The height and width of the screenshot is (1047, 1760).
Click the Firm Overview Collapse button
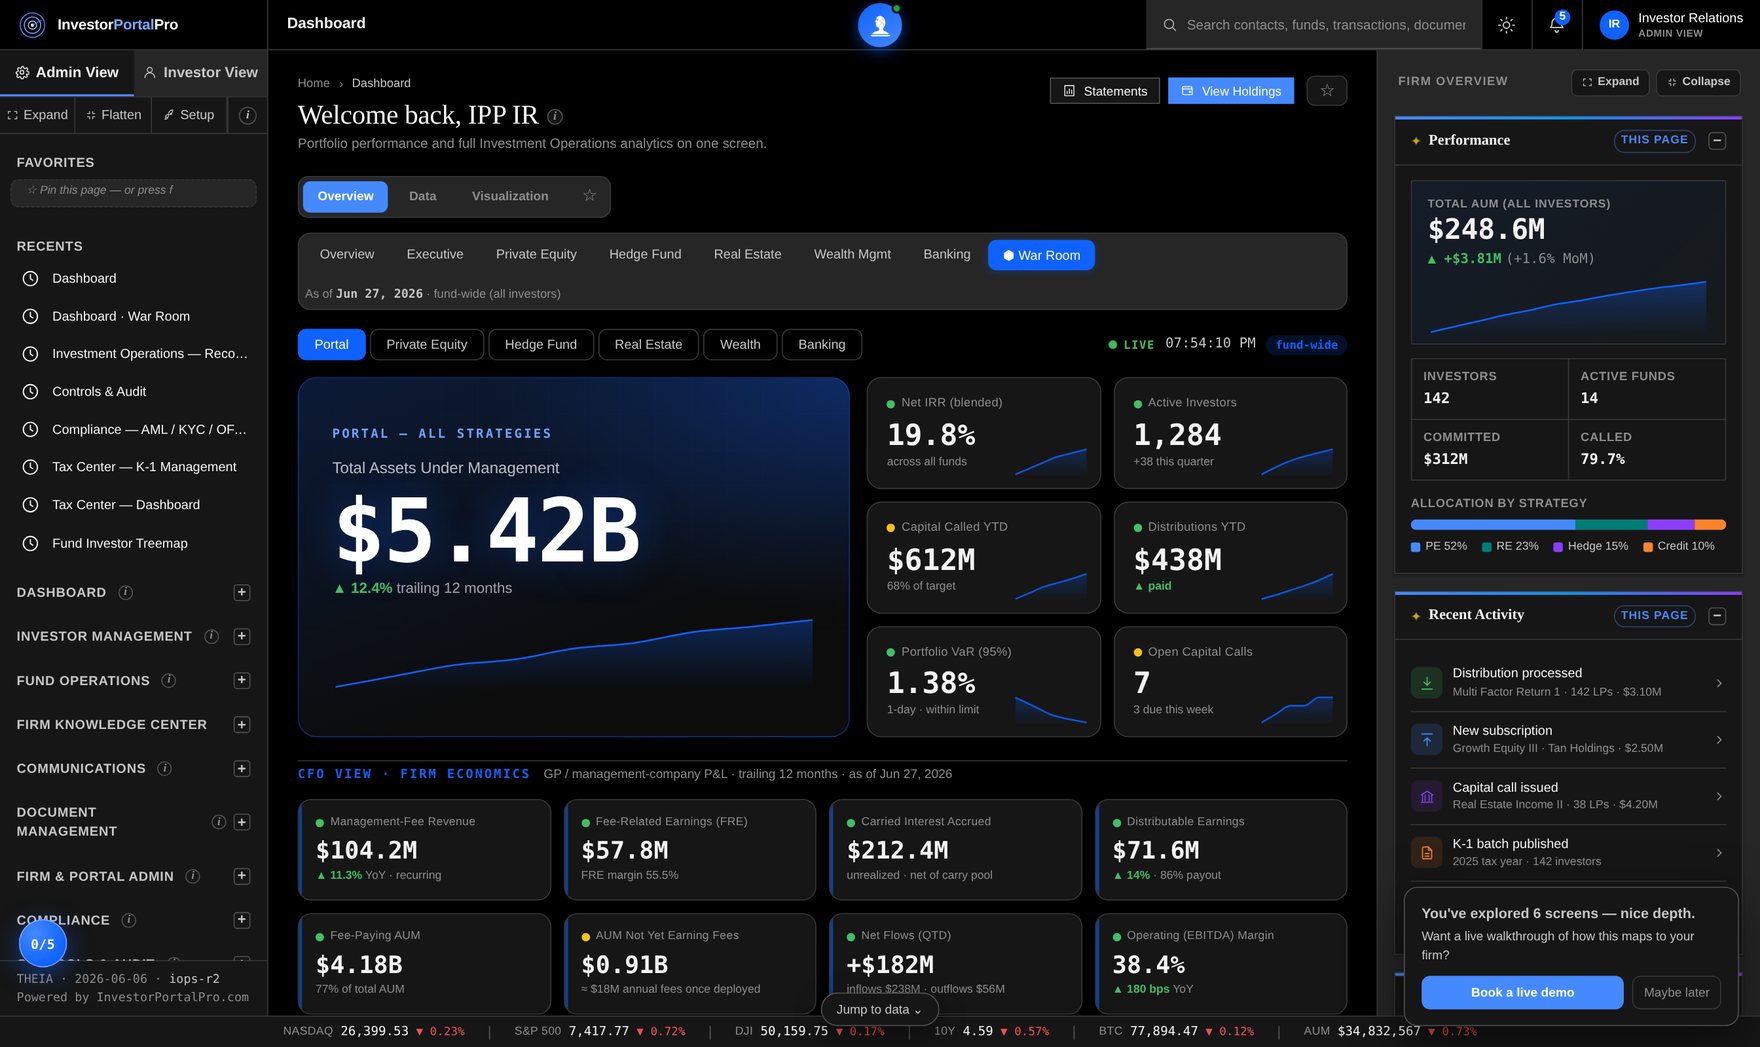[x=1698, y=82]
